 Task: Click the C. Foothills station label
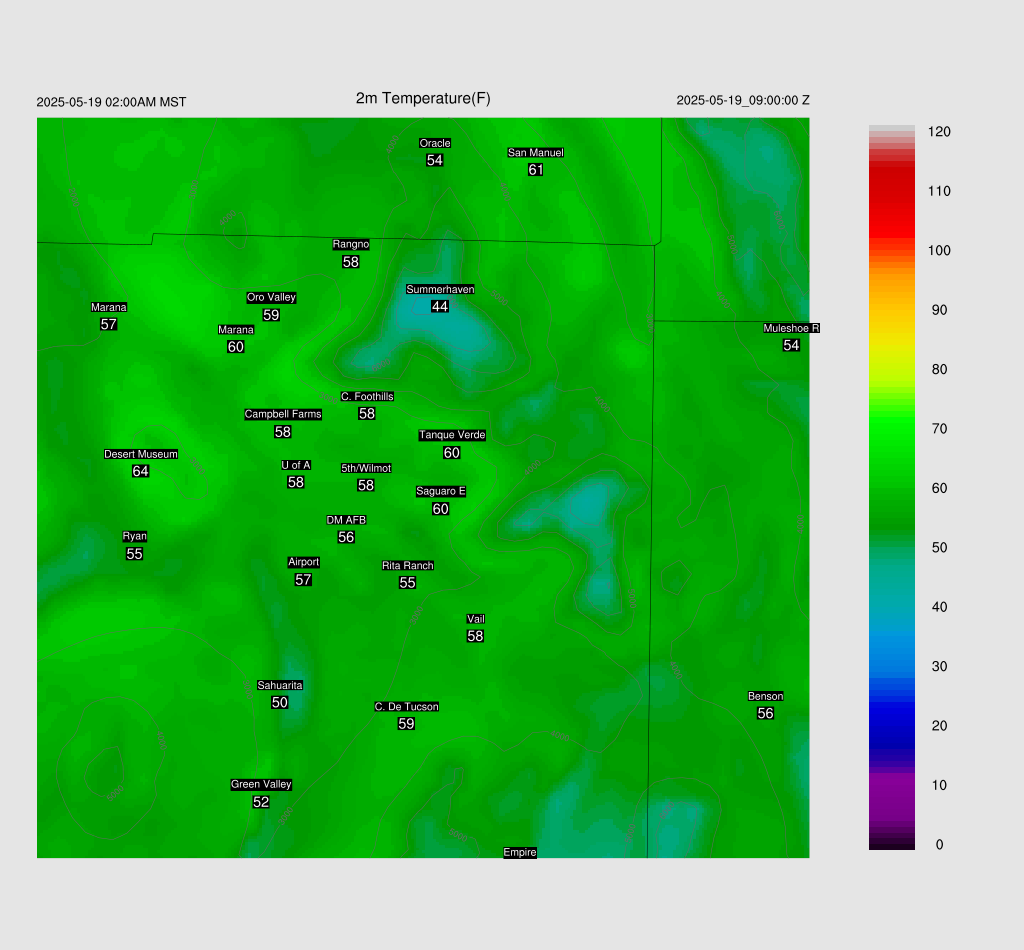tap(367, 396)
